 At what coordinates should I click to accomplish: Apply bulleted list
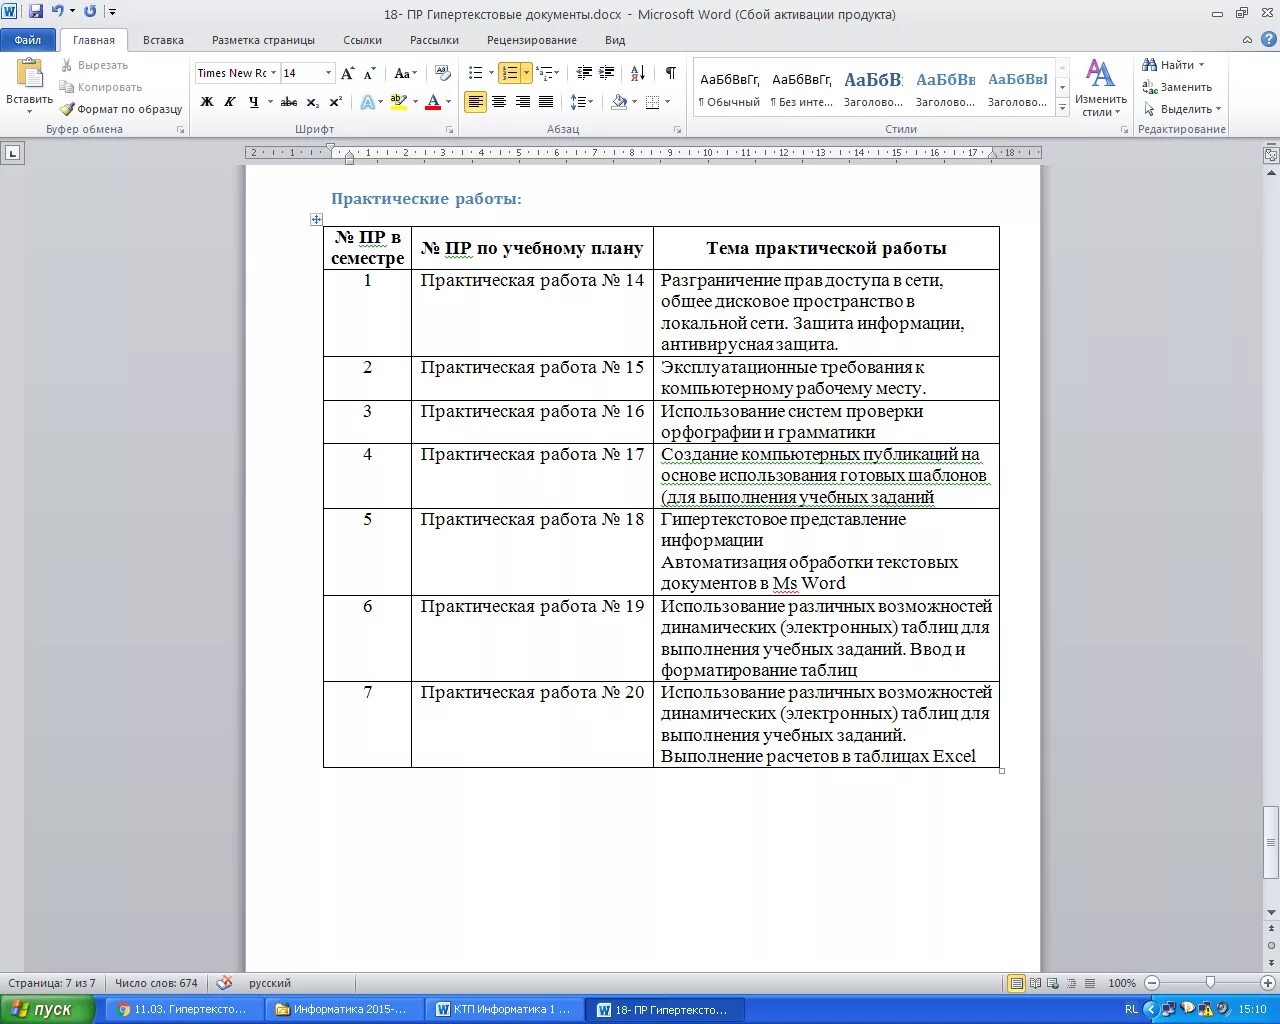tap(476, 73)
